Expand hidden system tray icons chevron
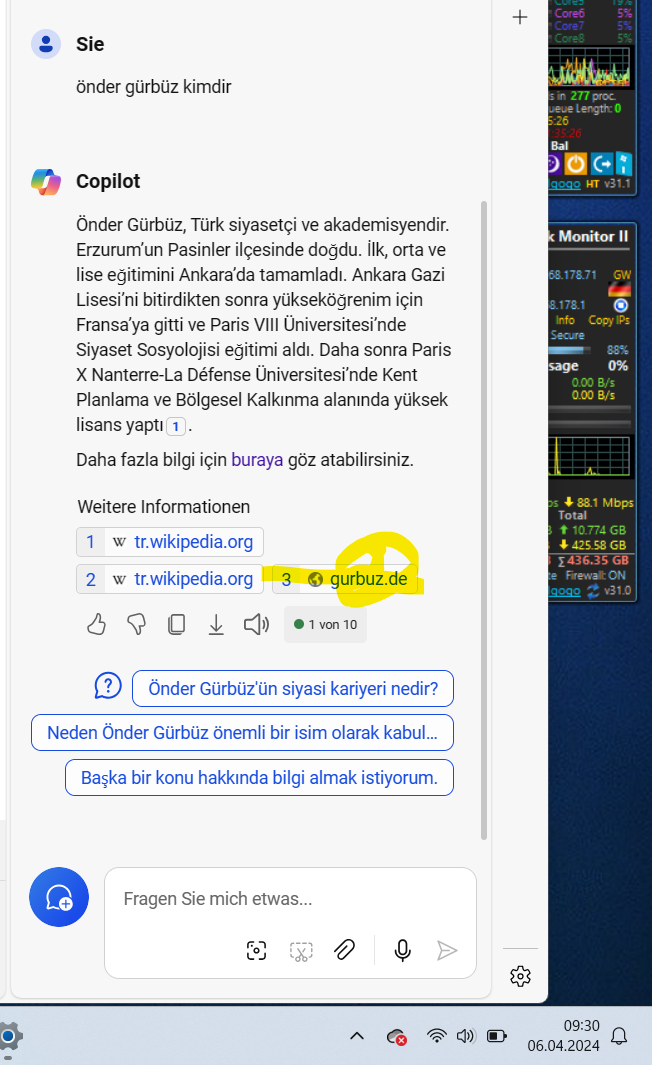Viewport: 652px width, 1065px height. click(356, 1036)
